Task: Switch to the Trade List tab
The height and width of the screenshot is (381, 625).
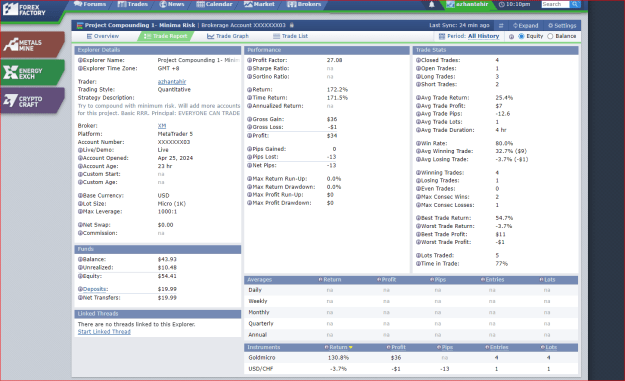Action: pos(290,36)
